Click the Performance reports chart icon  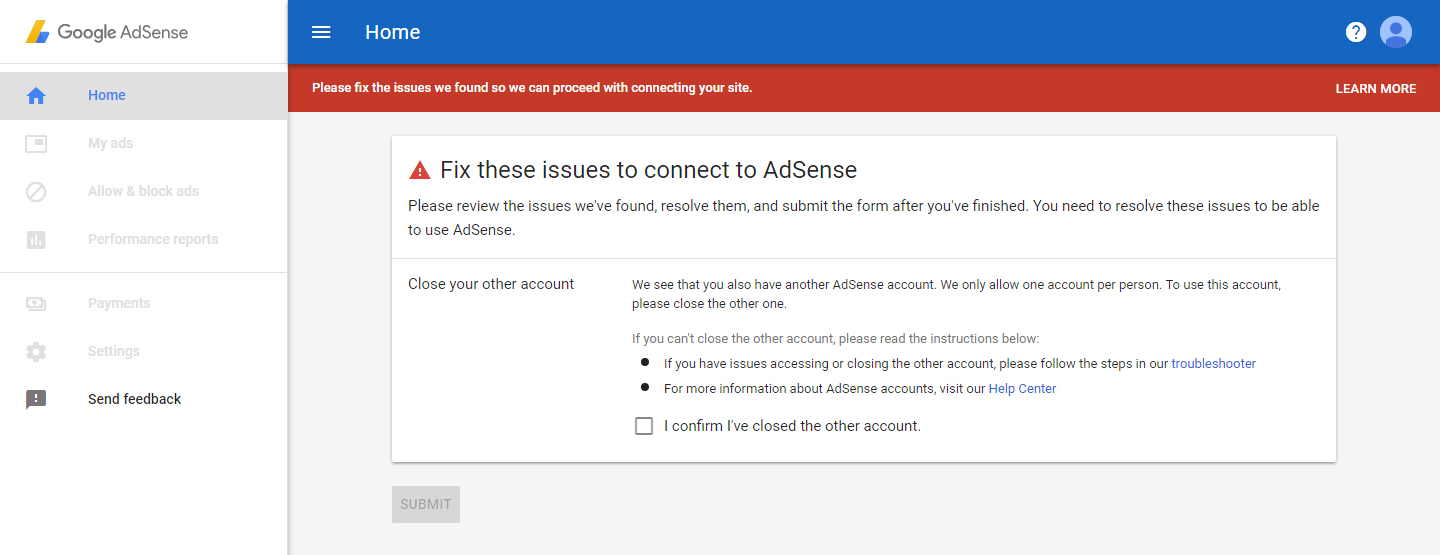click(36, 240)
